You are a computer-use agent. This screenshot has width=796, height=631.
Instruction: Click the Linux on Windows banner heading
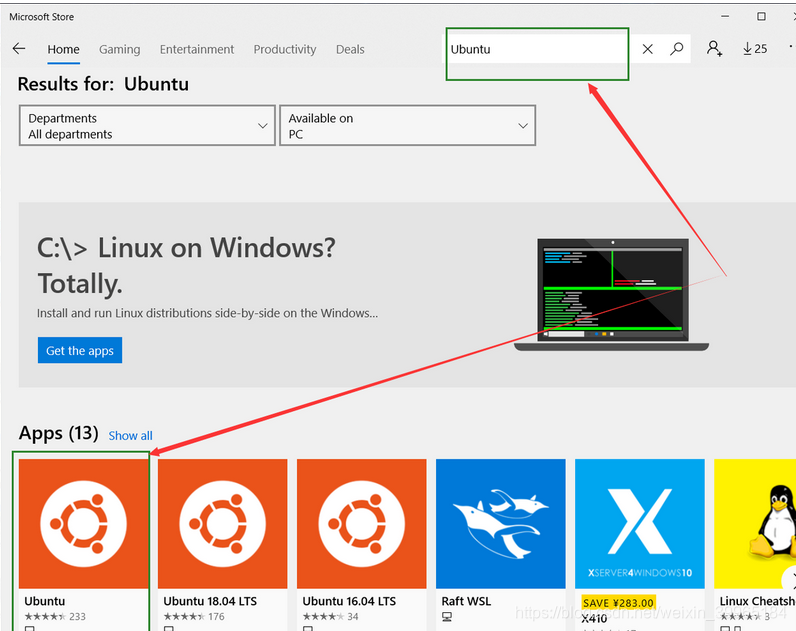pyautogui.click(x=186, y=265)
